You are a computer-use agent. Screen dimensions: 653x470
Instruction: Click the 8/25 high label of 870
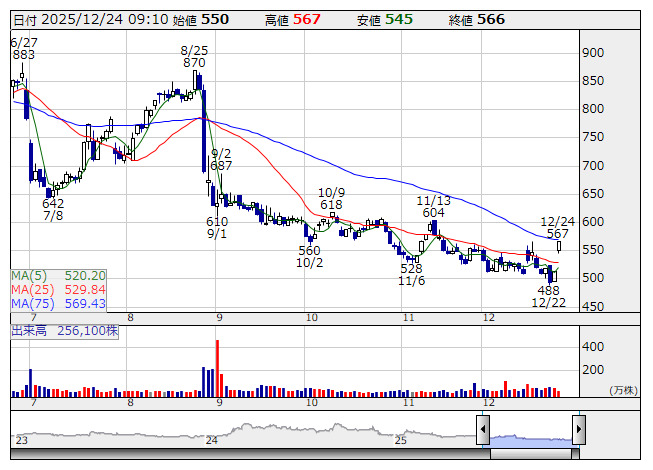click(194, 62)
